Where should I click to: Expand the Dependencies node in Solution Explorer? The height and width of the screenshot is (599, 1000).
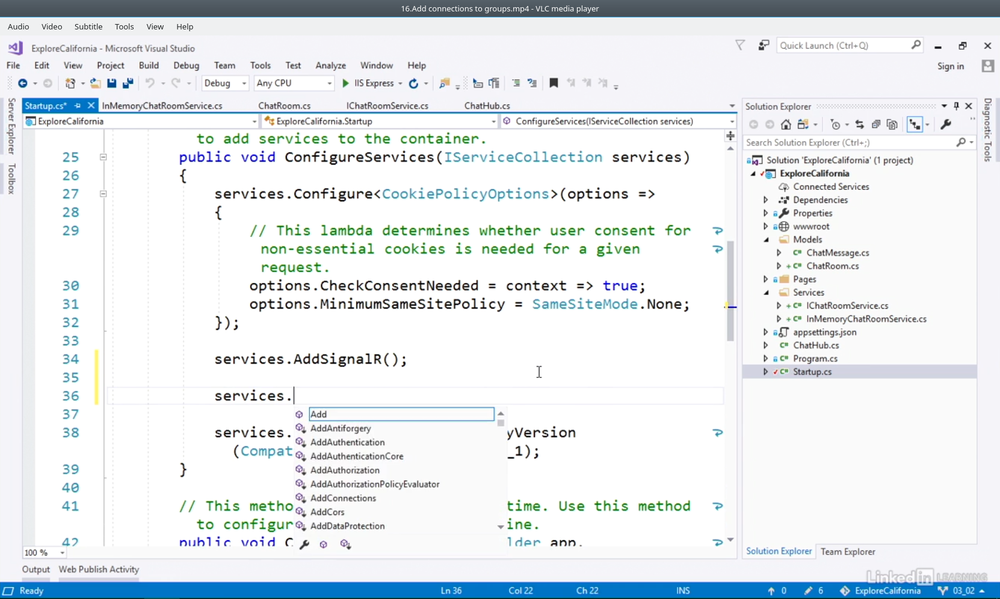(x=766, y=200)
